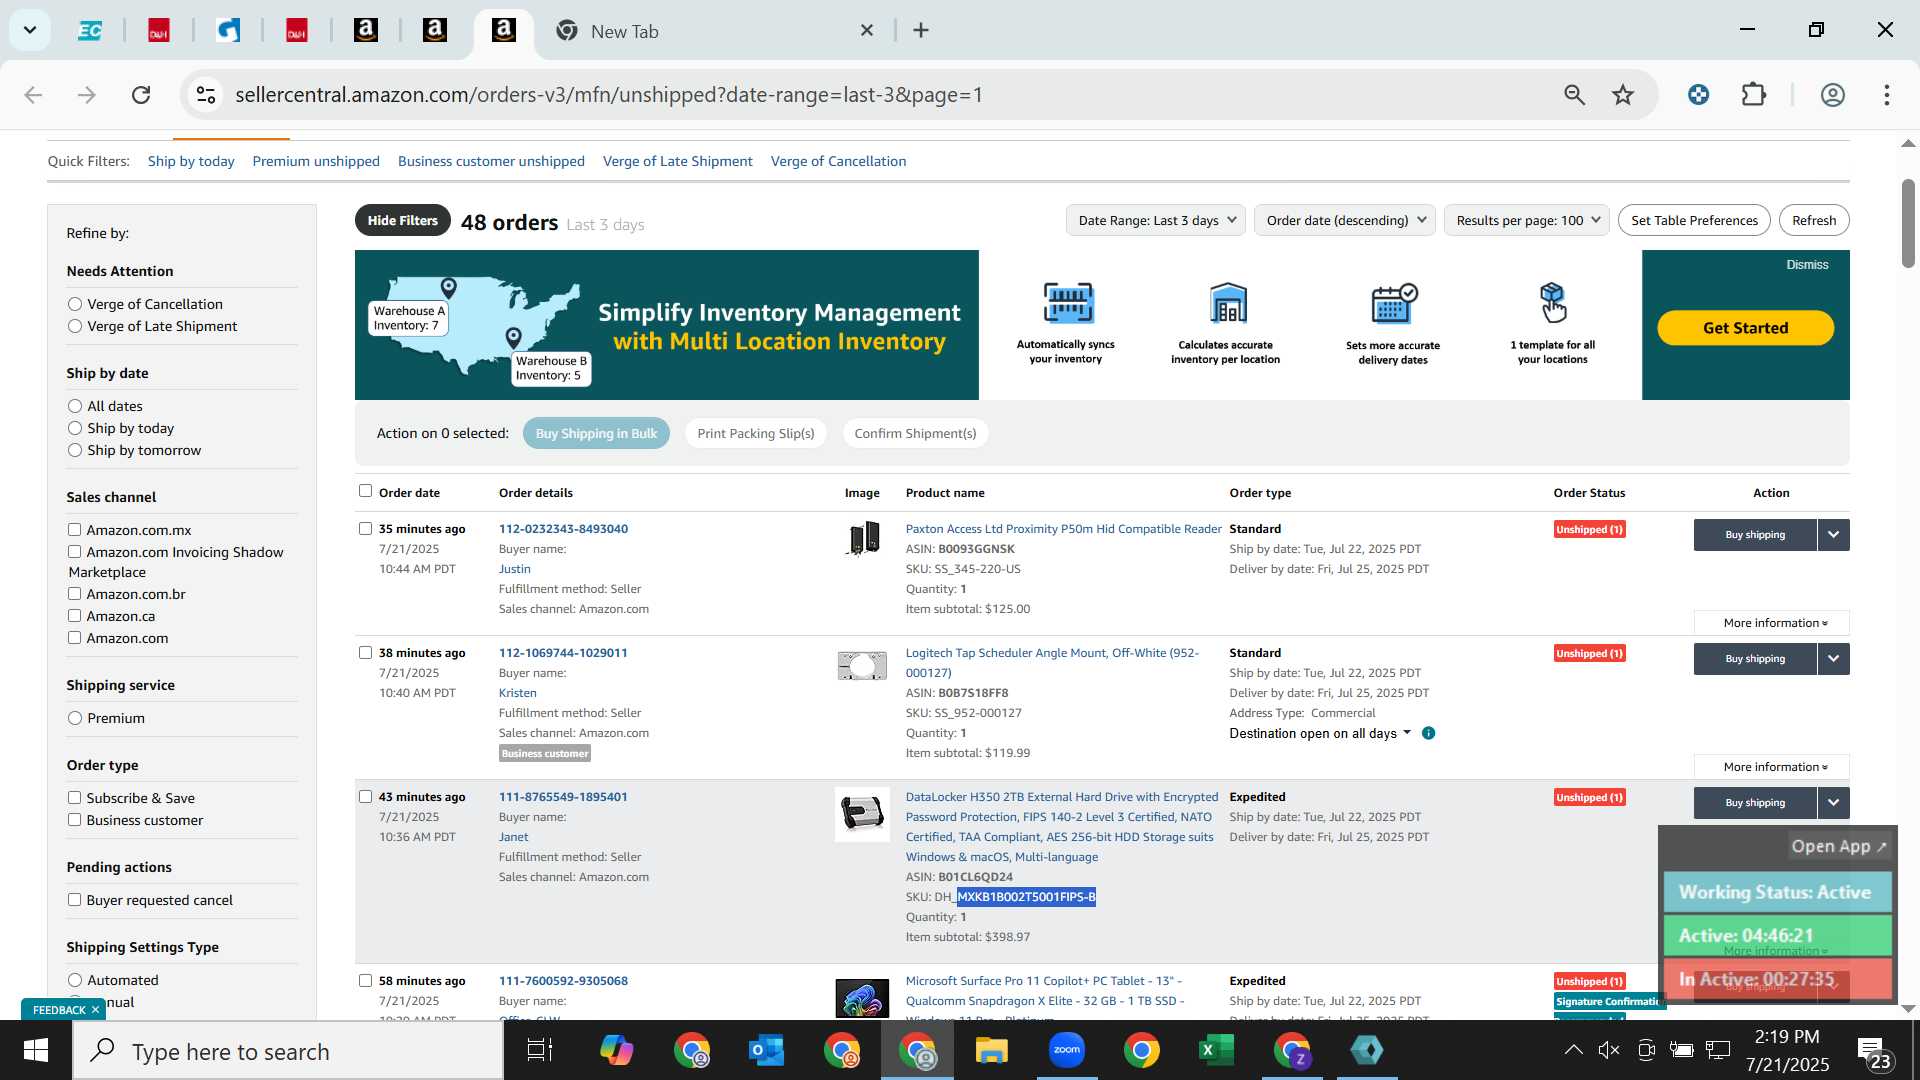Open Date Range: Last 3 days dropdown
The image size is (1920, 1080).
pyautogui.click(x=1155, y=220)
